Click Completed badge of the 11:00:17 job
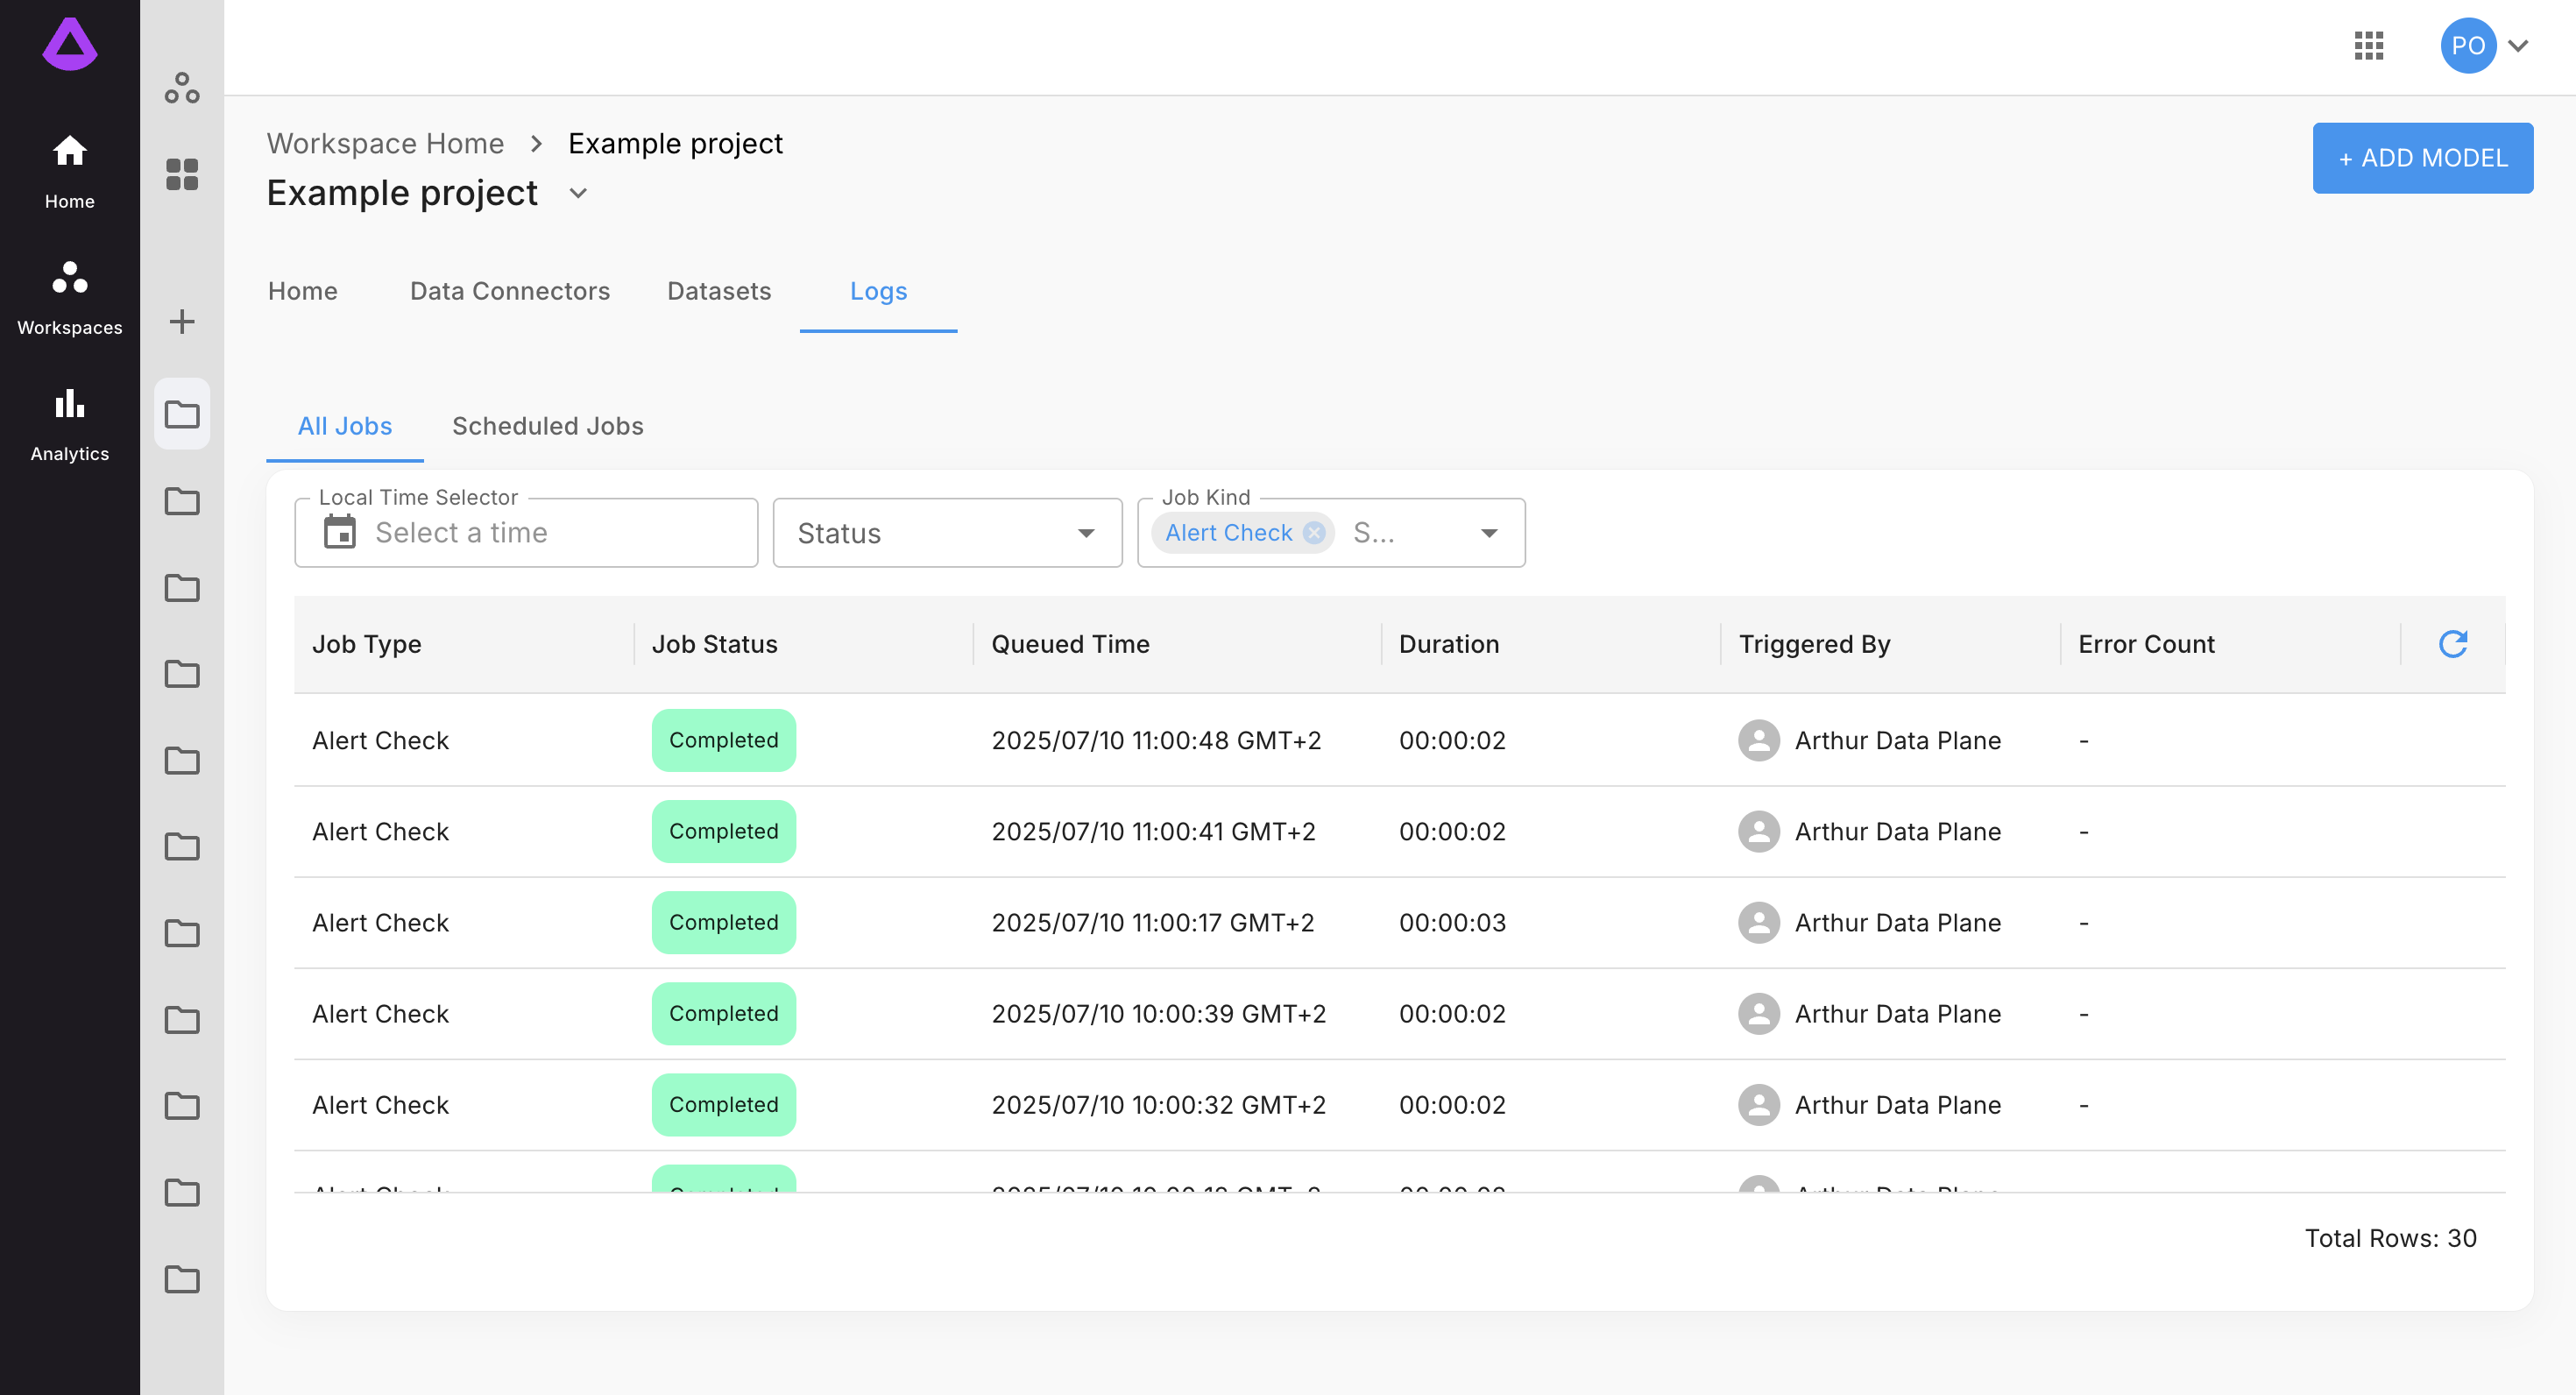Image resolution: width=2576 pixels, height=1395 pixels. [x=724, y=922]
